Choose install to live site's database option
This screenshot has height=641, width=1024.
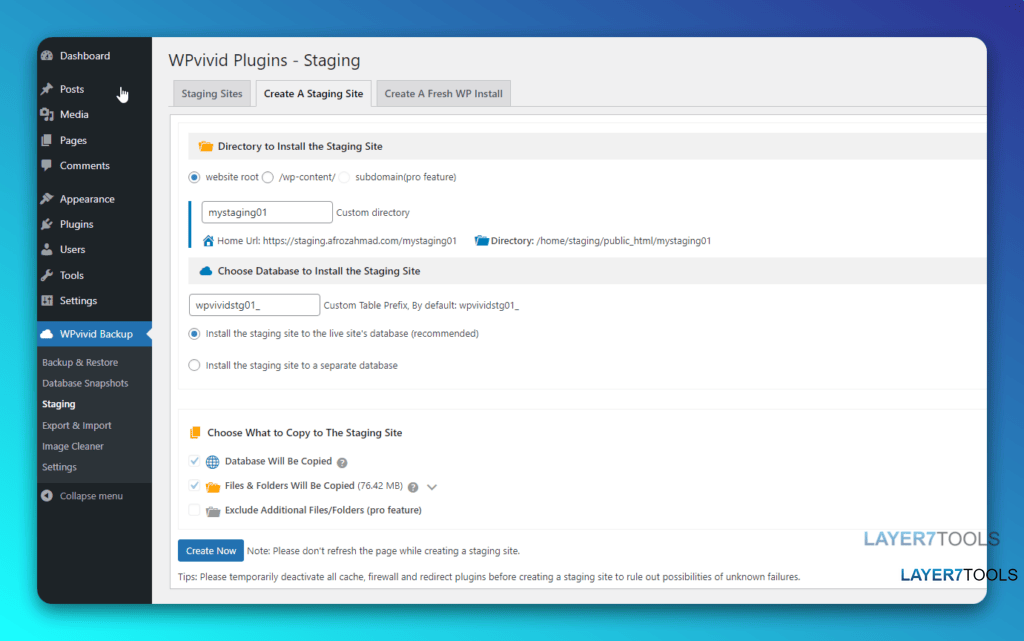click(x=194, y=334)
